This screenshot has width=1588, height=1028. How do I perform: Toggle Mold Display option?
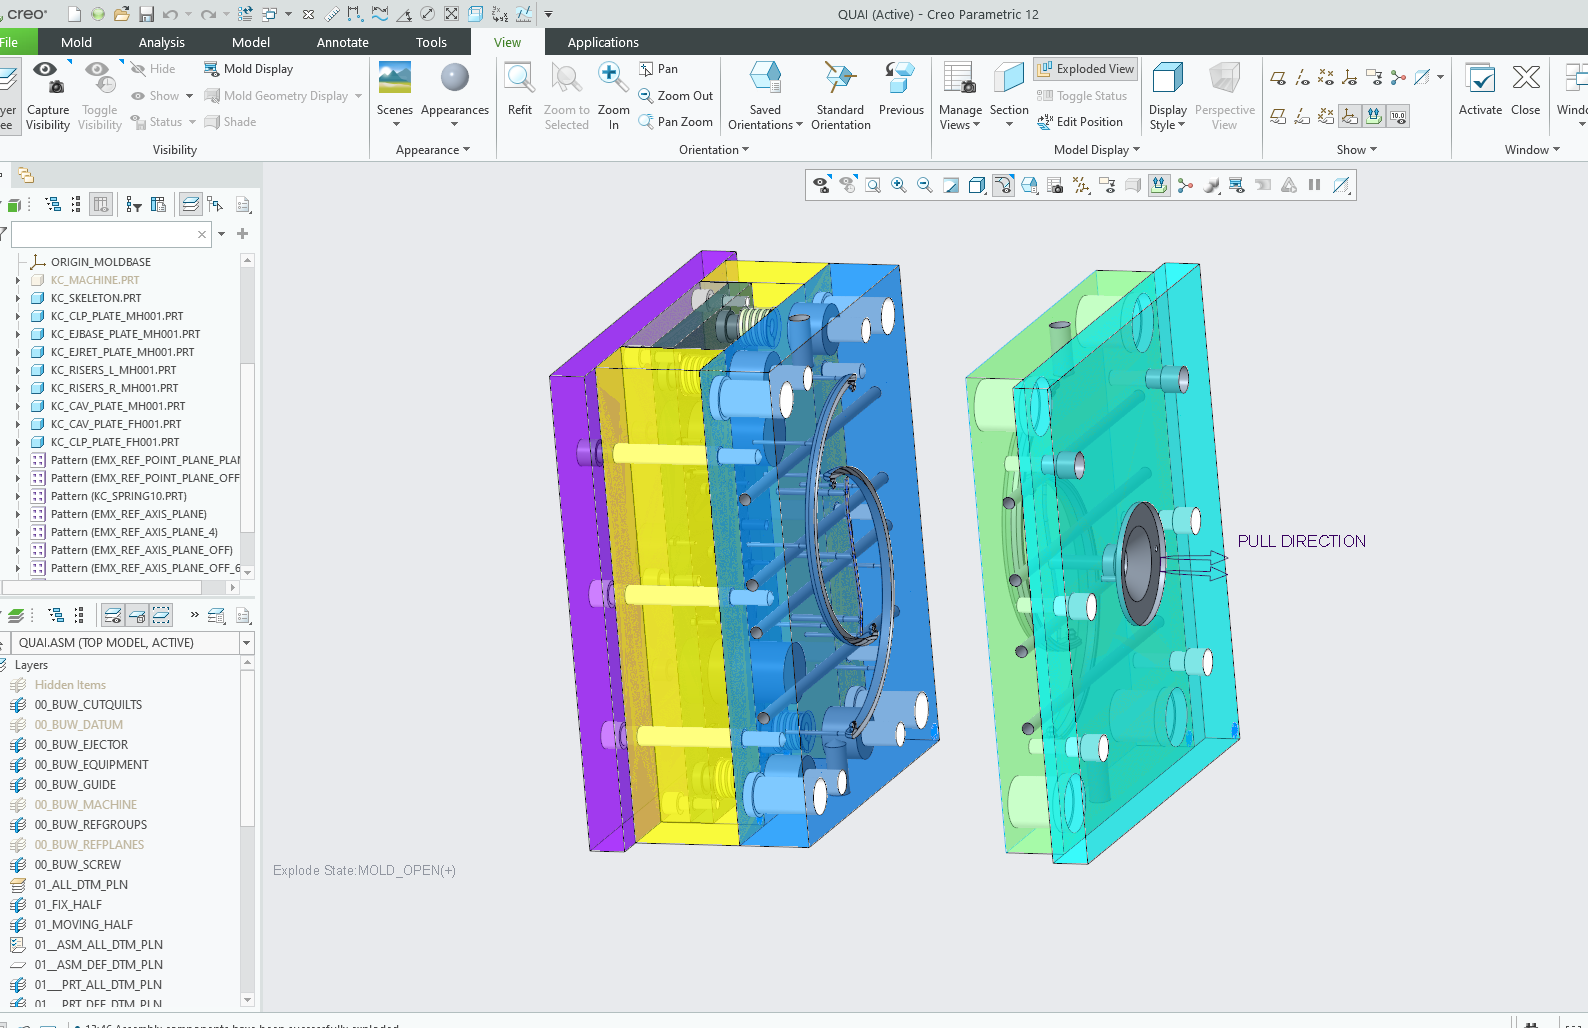pos(249,69)
